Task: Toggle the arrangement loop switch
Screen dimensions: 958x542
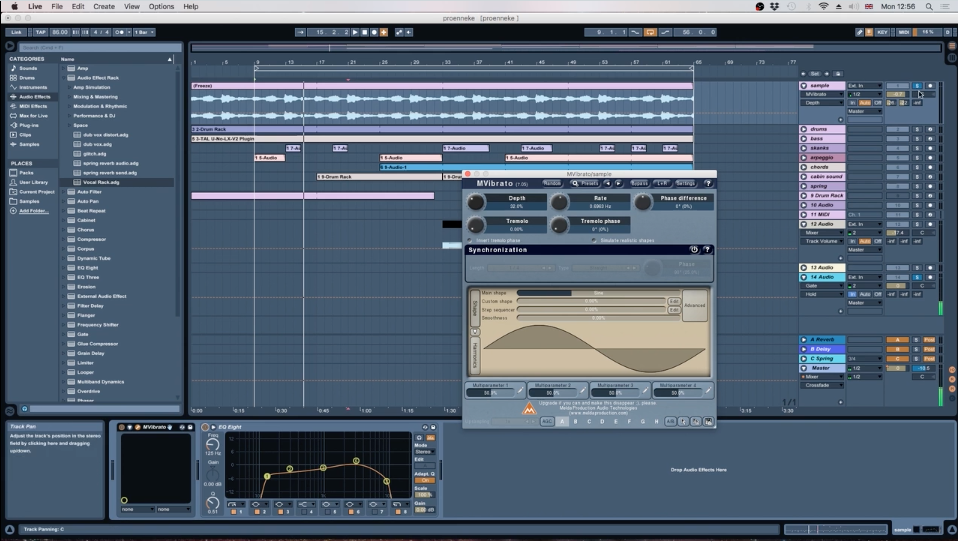Action: 650,32
